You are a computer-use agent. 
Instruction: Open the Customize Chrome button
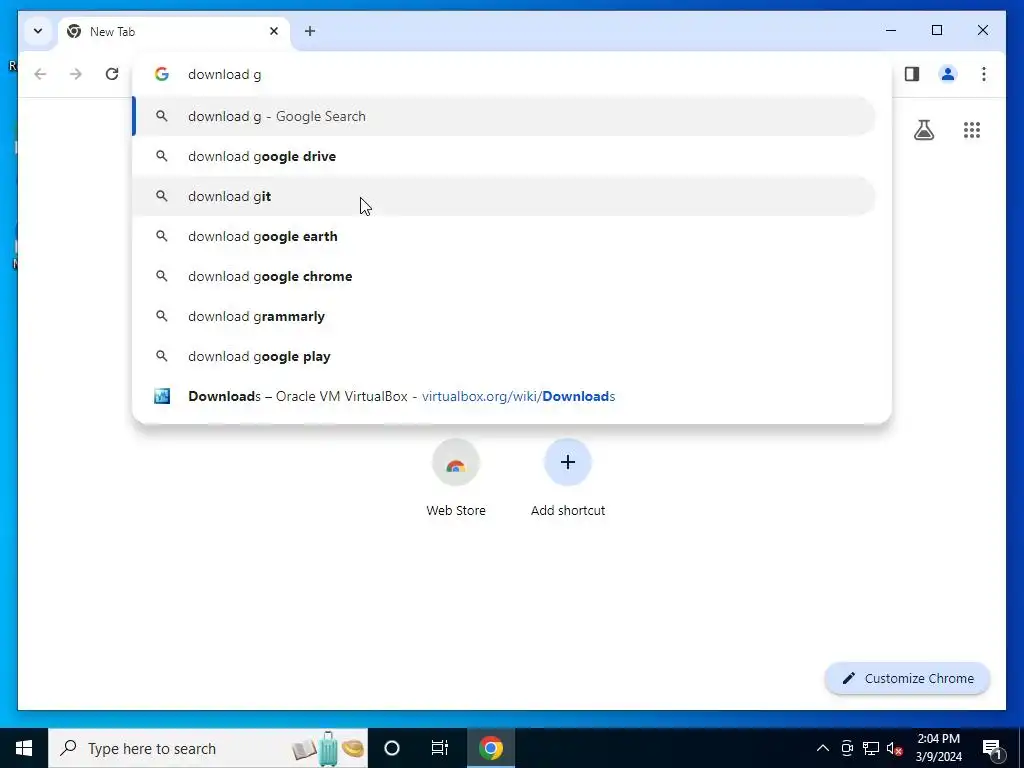click(x=907, y=678)
